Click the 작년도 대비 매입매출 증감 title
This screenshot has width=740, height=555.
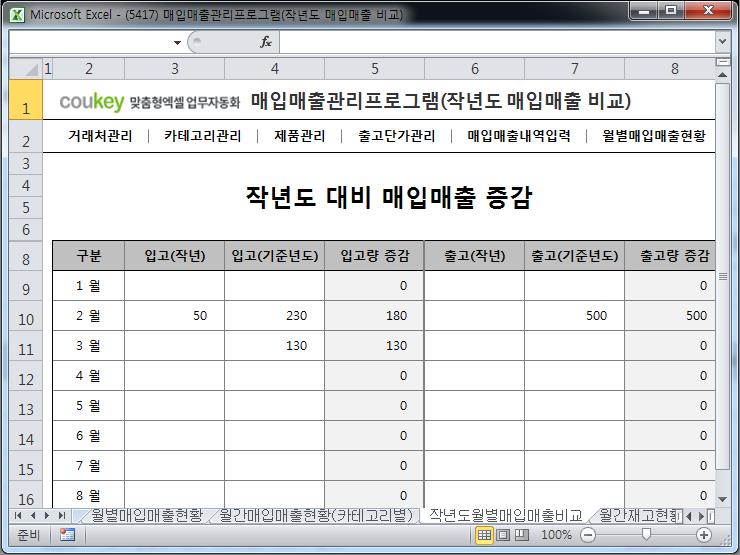coord(389,197)
